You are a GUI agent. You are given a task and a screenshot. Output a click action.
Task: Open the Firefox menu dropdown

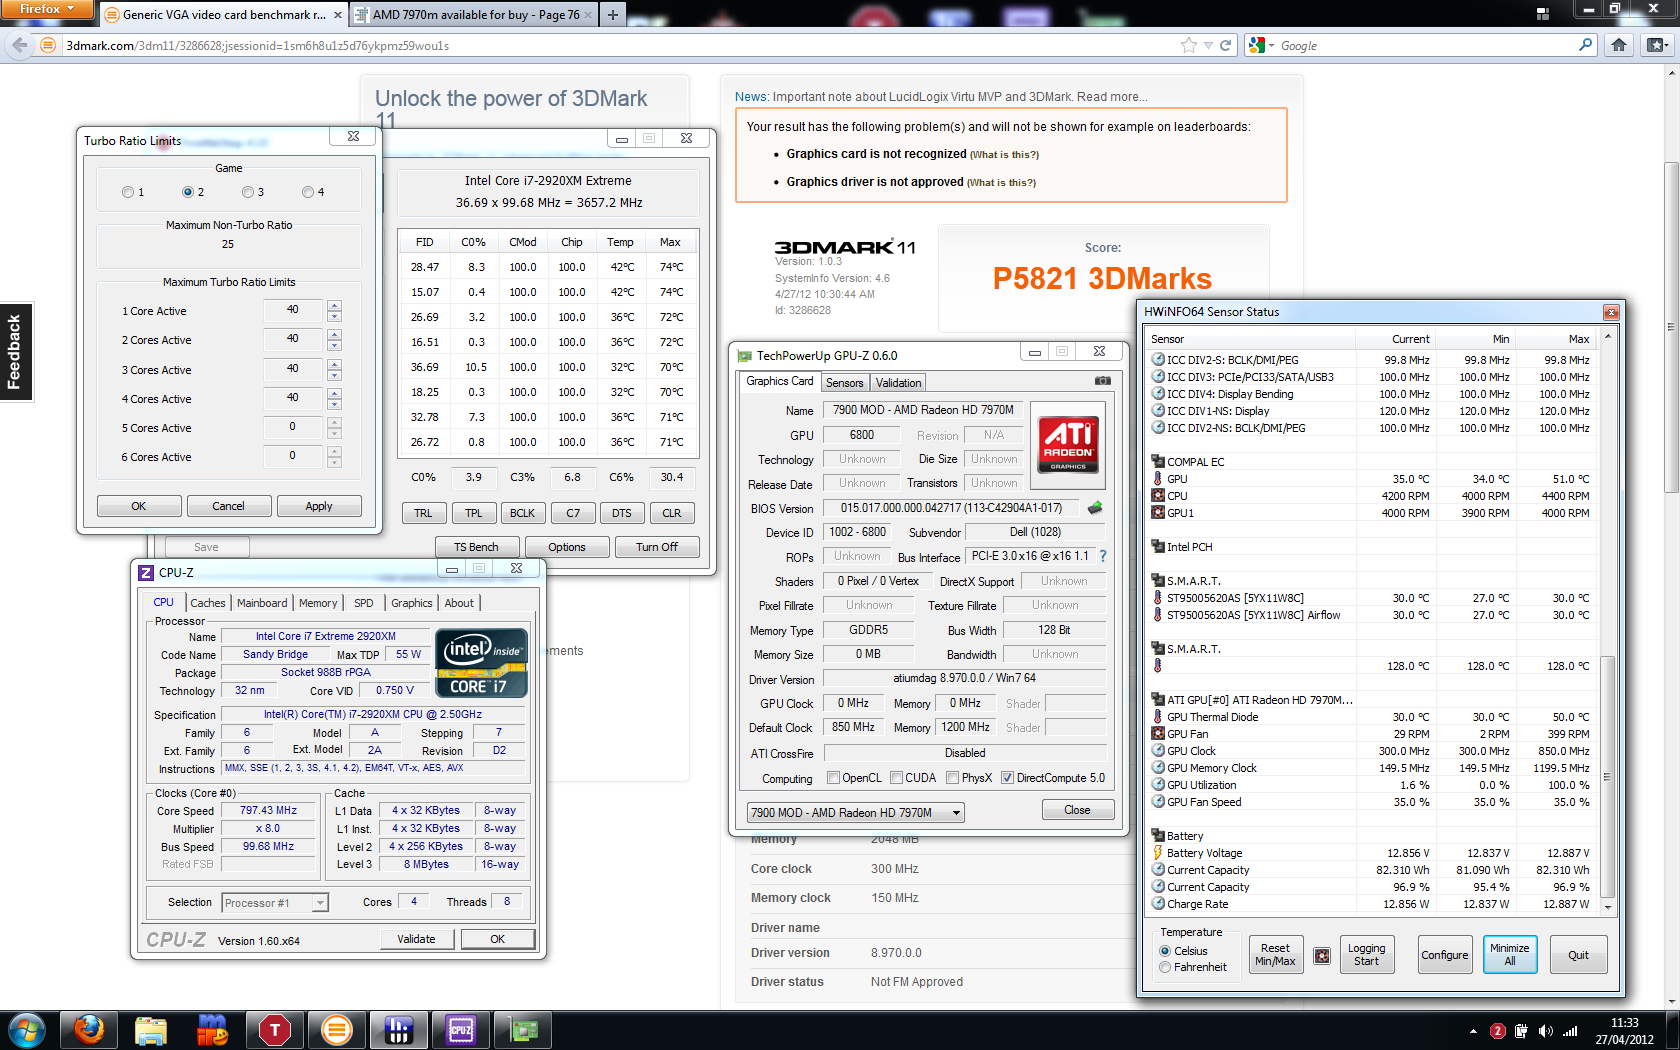pos(47,9)
